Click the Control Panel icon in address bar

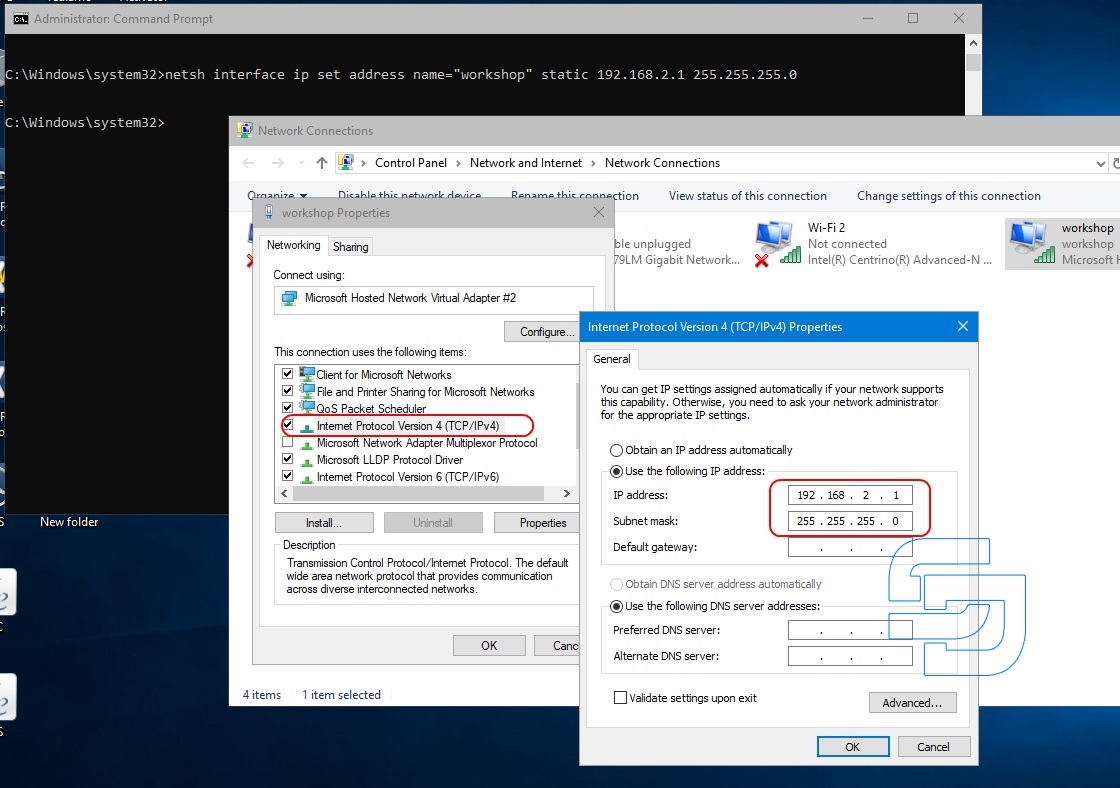tap(349, 162)
